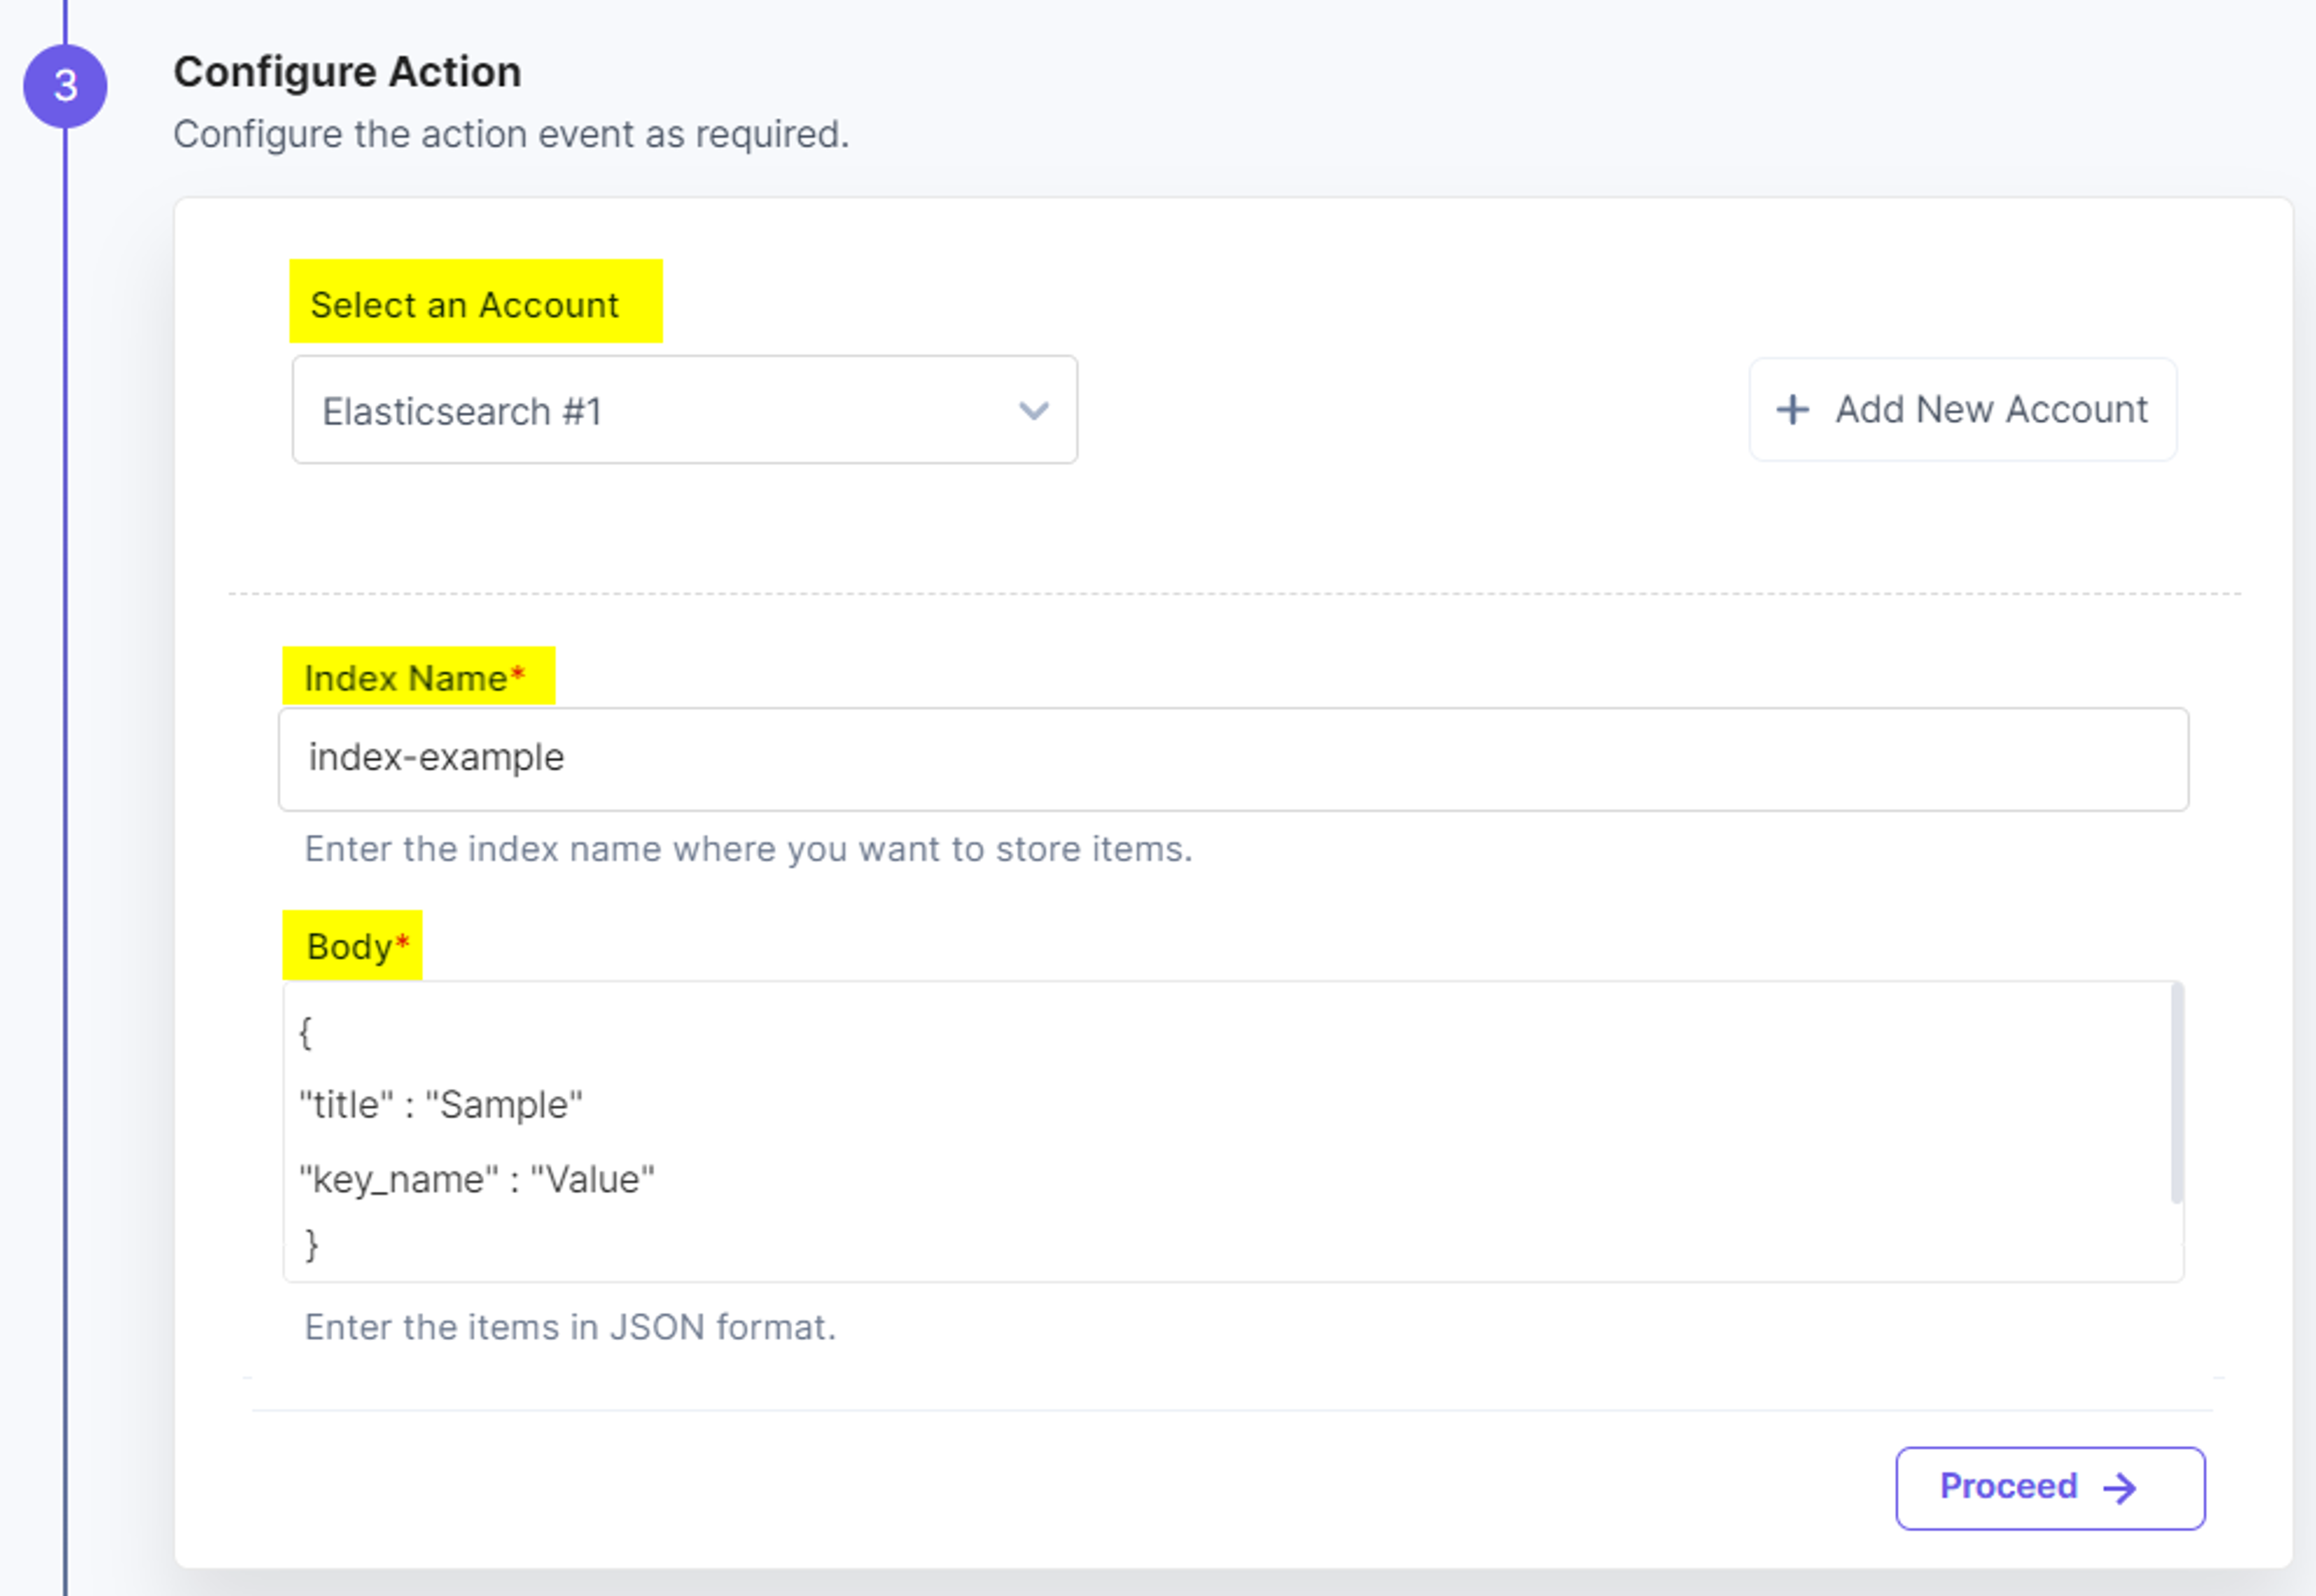Click the Add New Account button
Viewport: 2316px width, 1596px height.
pos(1962,410)
